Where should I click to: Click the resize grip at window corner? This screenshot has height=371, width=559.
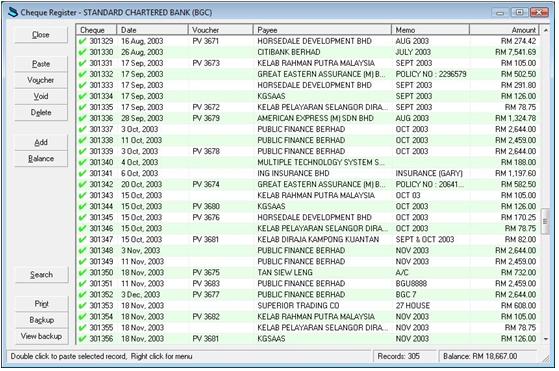(x=546, y=359)
